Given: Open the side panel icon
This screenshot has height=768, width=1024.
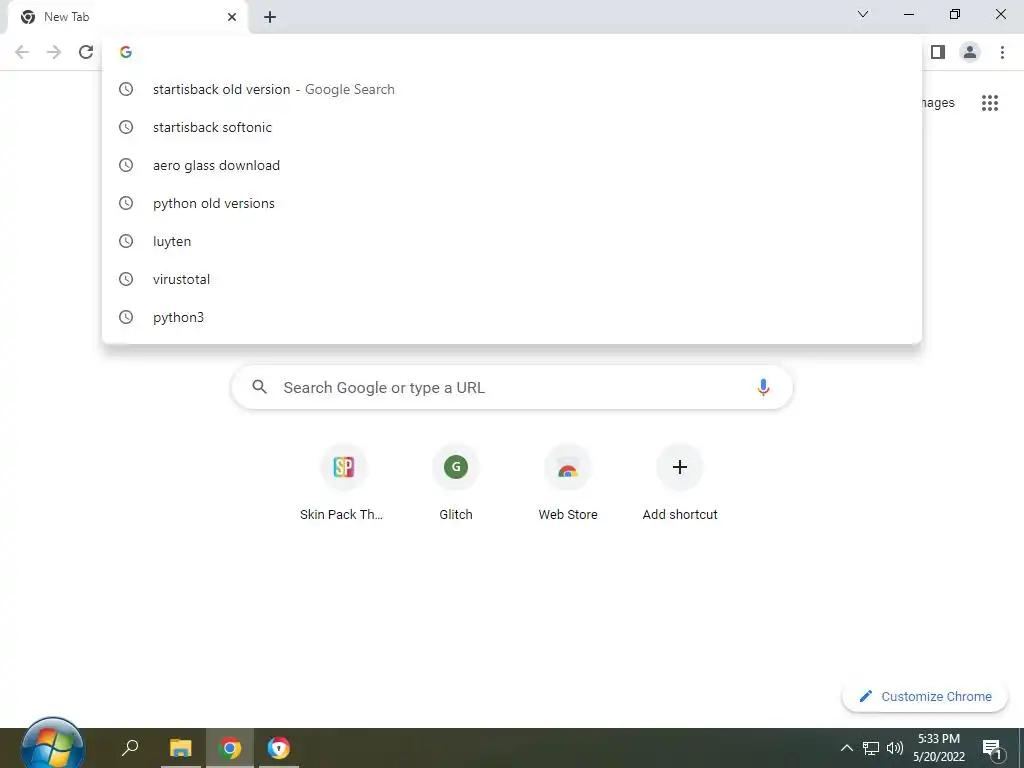Looking at the screenshot, I should pos(938,52).
